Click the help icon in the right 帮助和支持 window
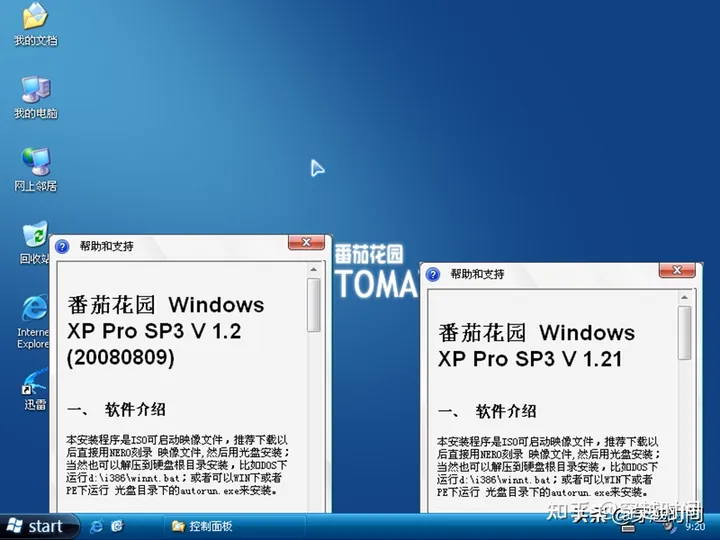Image resolution: width=720 pixels, height=540 pixels. click(433, 275)
